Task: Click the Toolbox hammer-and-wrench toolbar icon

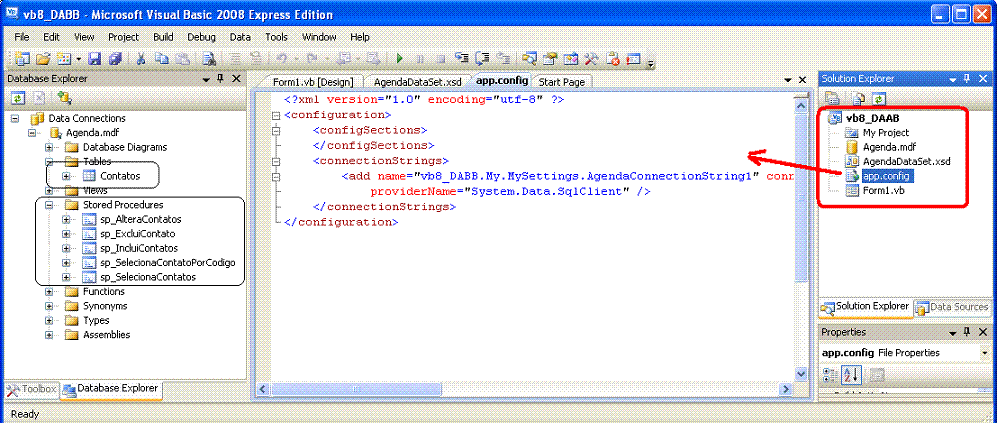Action: pyautogui.click(x=592, y=59)
